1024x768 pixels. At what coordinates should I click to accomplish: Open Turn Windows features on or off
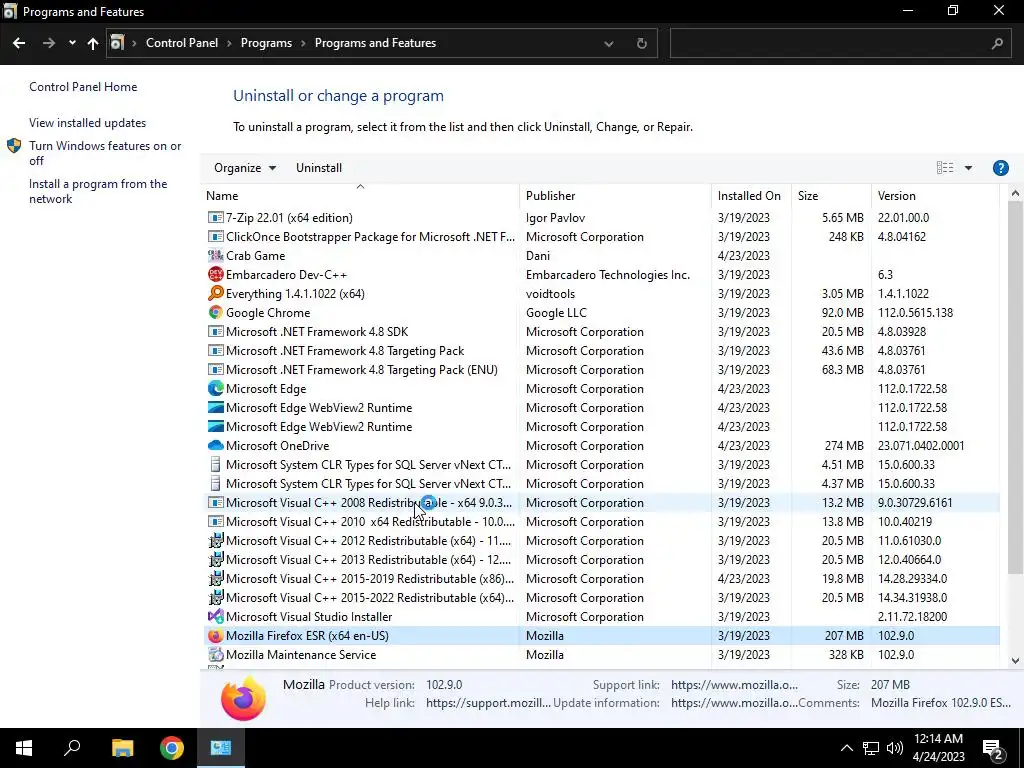pos(105,153)
